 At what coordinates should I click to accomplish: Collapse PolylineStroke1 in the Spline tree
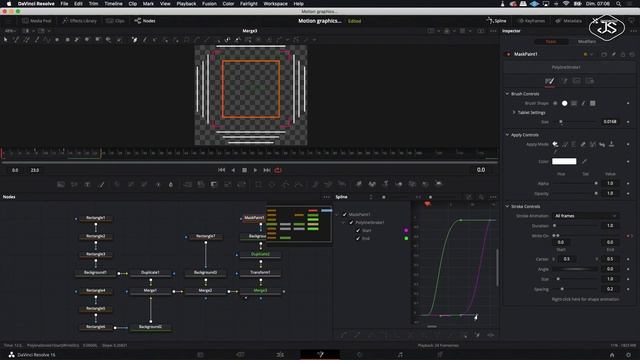[x=344, y=222]
